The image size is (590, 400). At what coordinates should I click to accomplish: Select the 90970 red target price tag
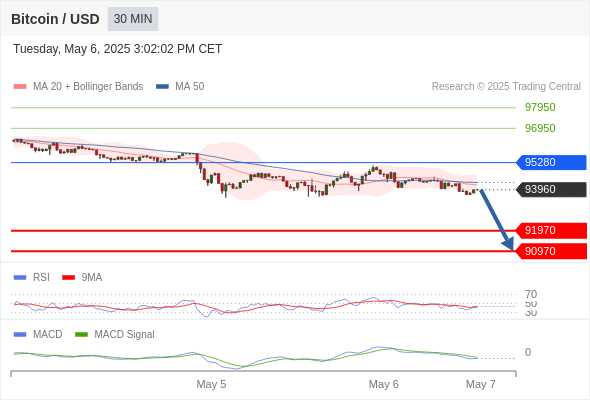coord(551,251)
